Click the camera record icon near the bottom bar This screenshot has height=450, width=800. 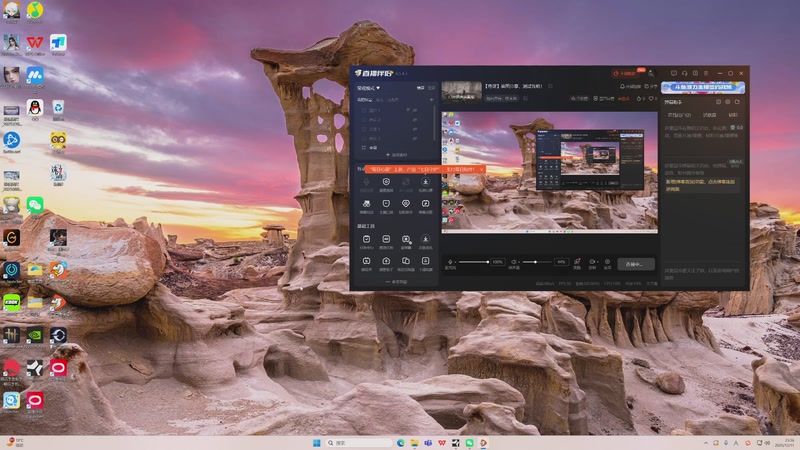click(592, 262)
